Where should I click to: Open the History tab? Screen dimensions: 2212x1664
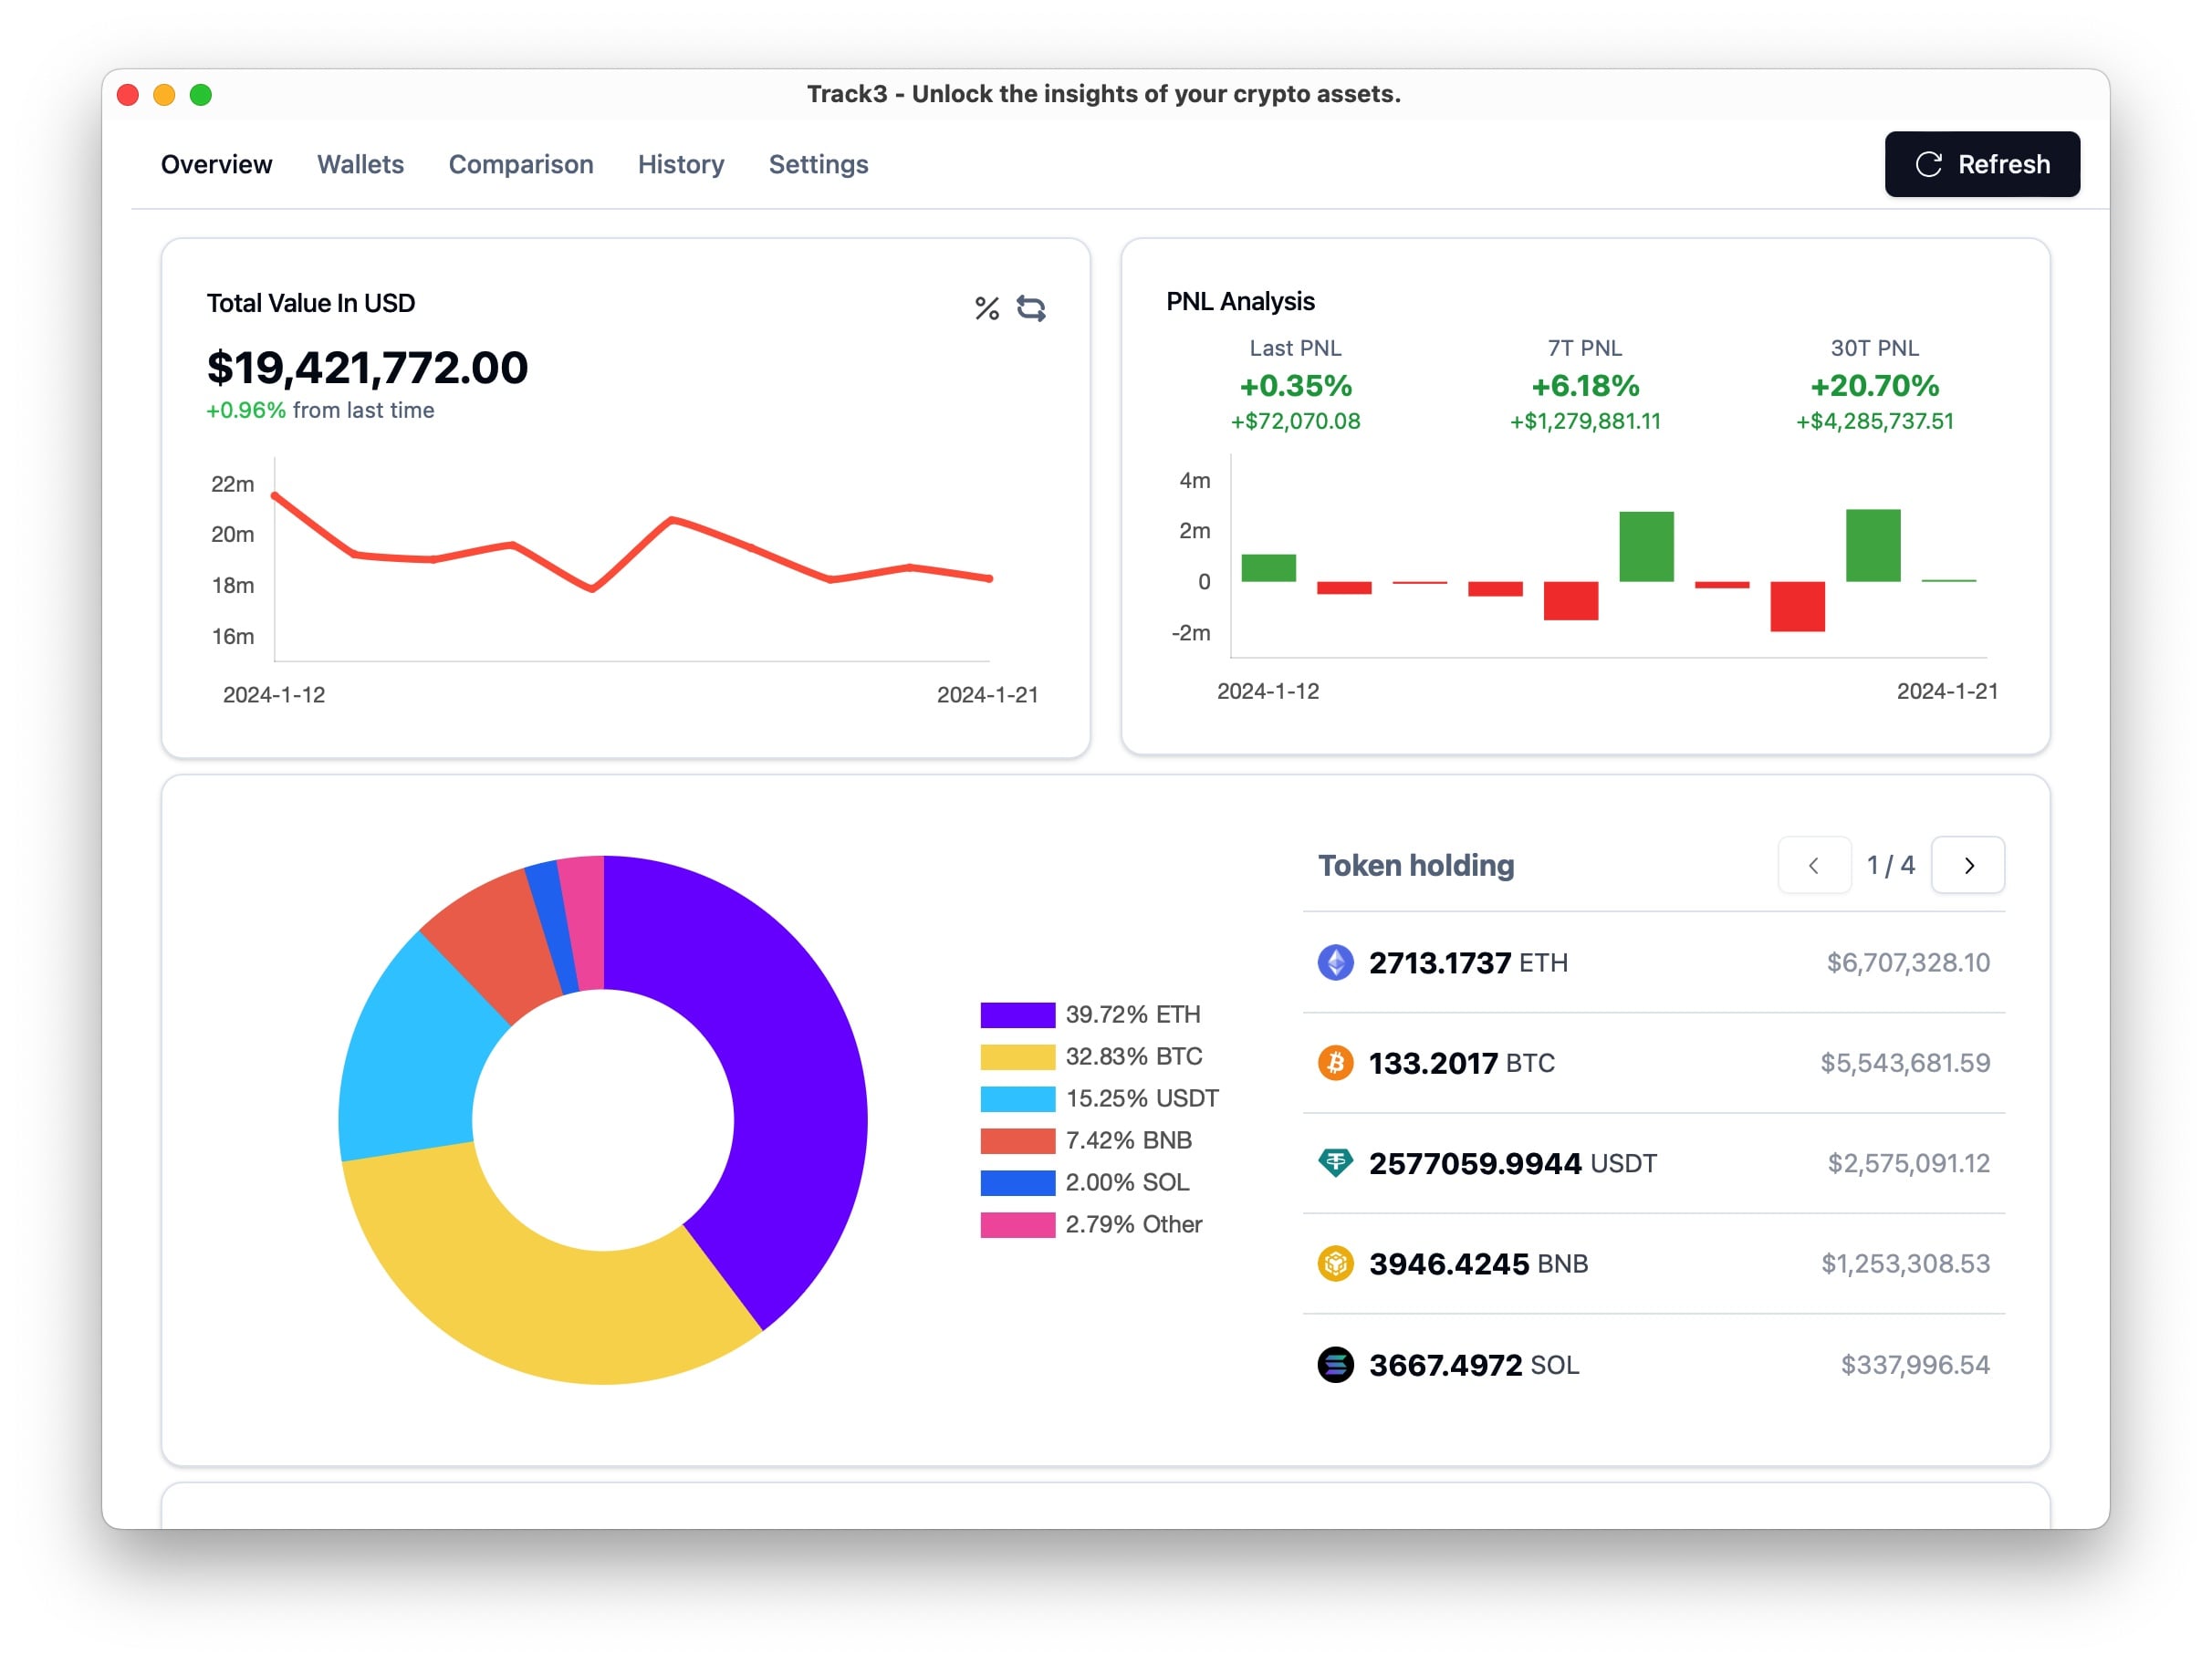(x=680, y=164)
